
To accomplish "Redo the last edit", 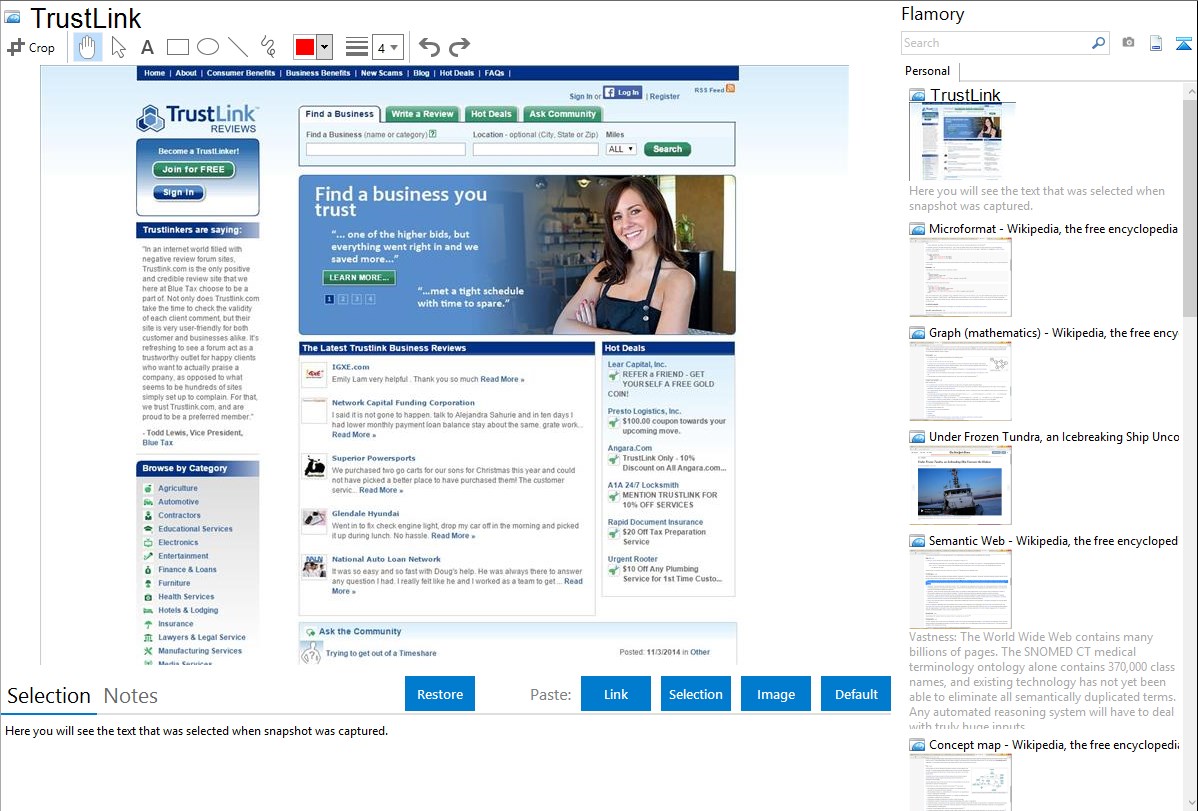I will (459, 47).
